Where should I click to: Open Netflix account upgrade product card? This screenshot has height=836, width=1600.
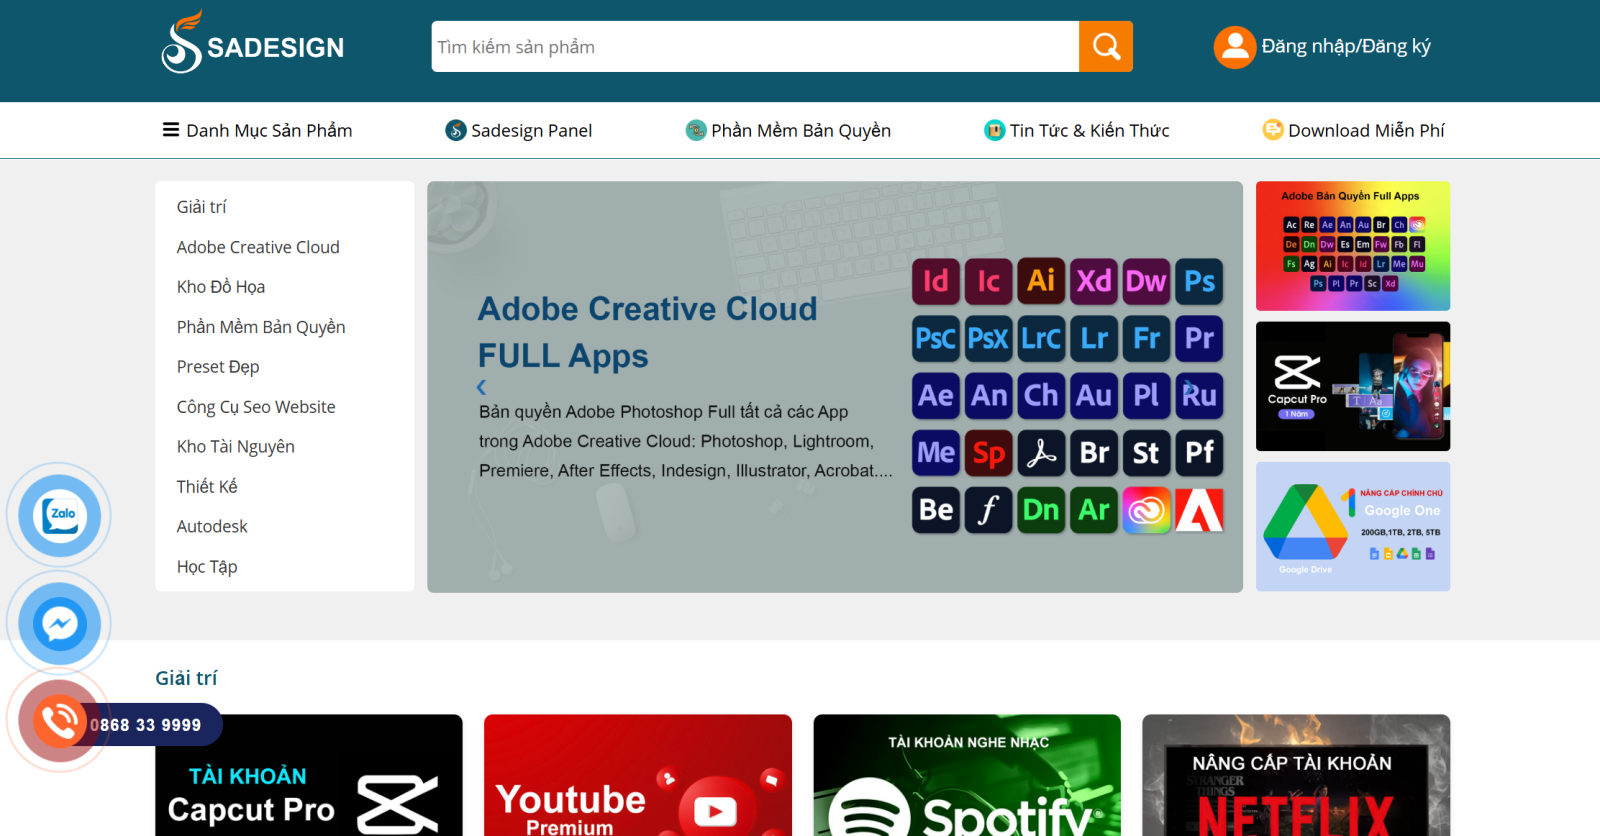pyautogui.click(x=1296, y=775)
